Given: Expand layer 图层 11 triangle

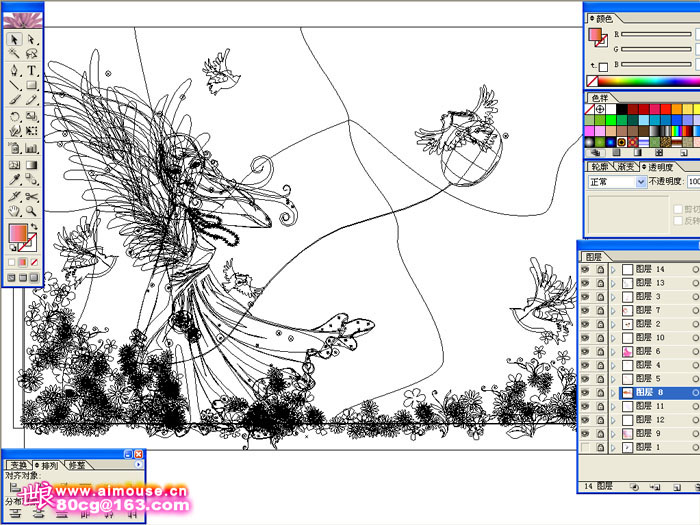Looking at the screenshot, I should (x=613, y=406).
